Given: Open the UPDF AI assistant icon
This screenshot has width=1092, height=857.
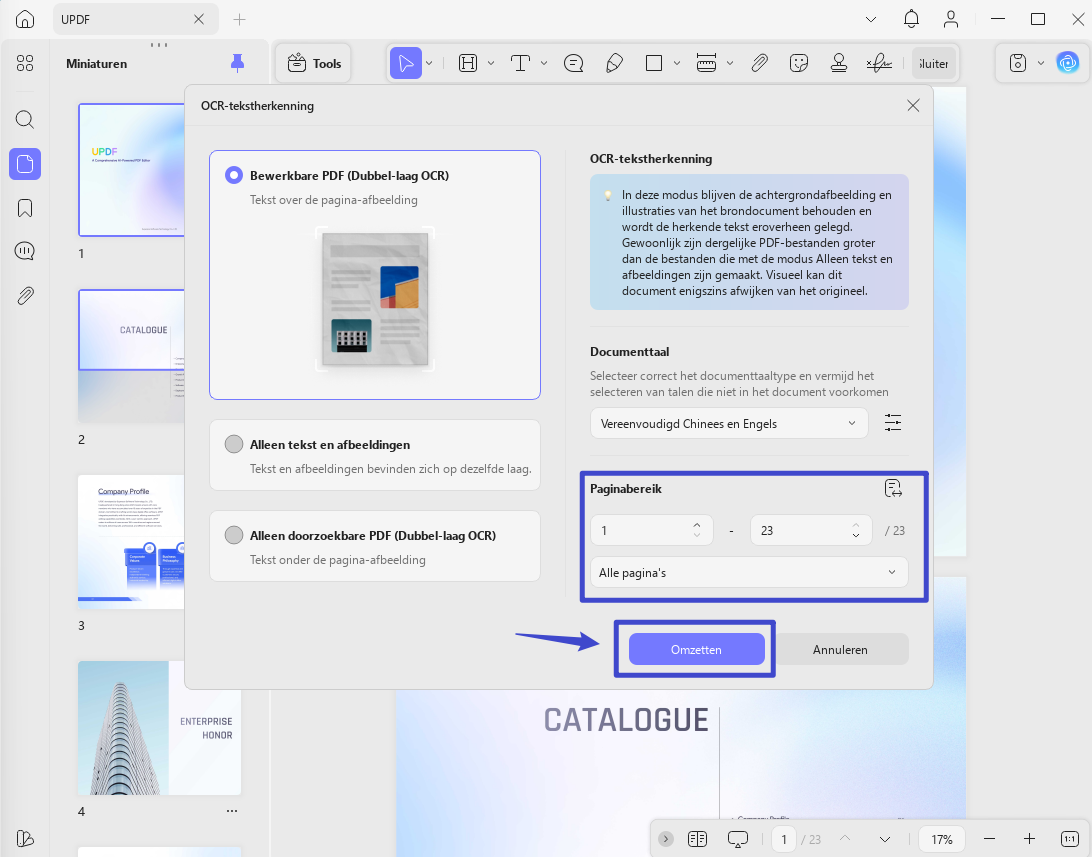Looking at the screenshot, I should coord(1068,63).
